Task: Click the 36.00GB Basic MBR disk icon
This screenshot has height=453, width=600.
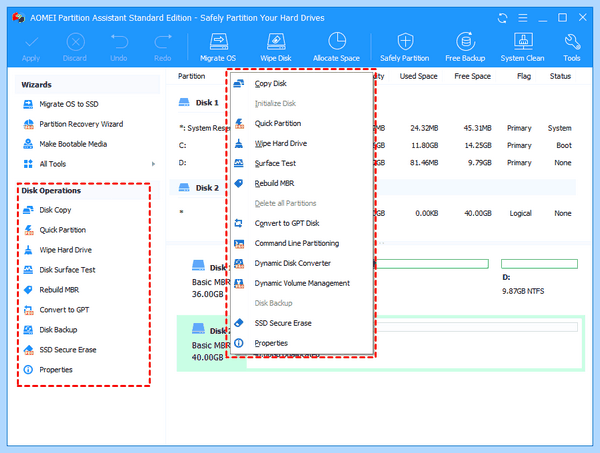Action: pyautogui.click(x=199, y=265)
